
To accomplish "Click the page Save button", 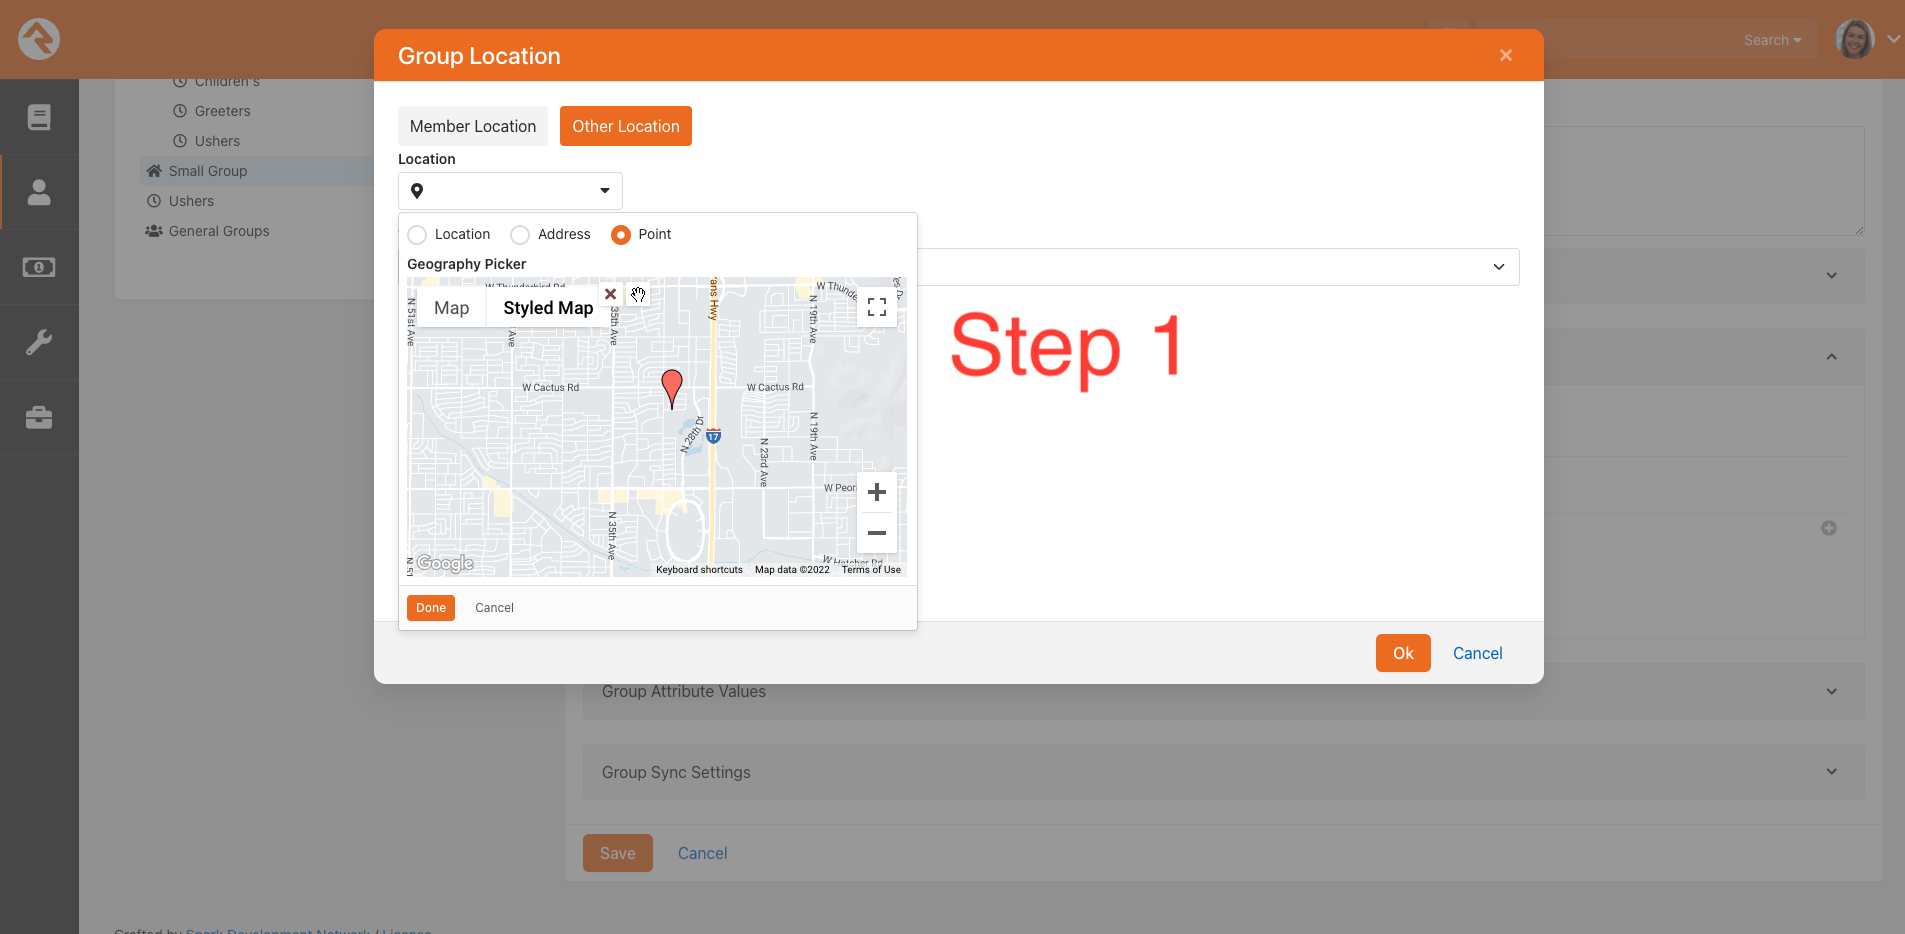I will click(x=618, y=853).
